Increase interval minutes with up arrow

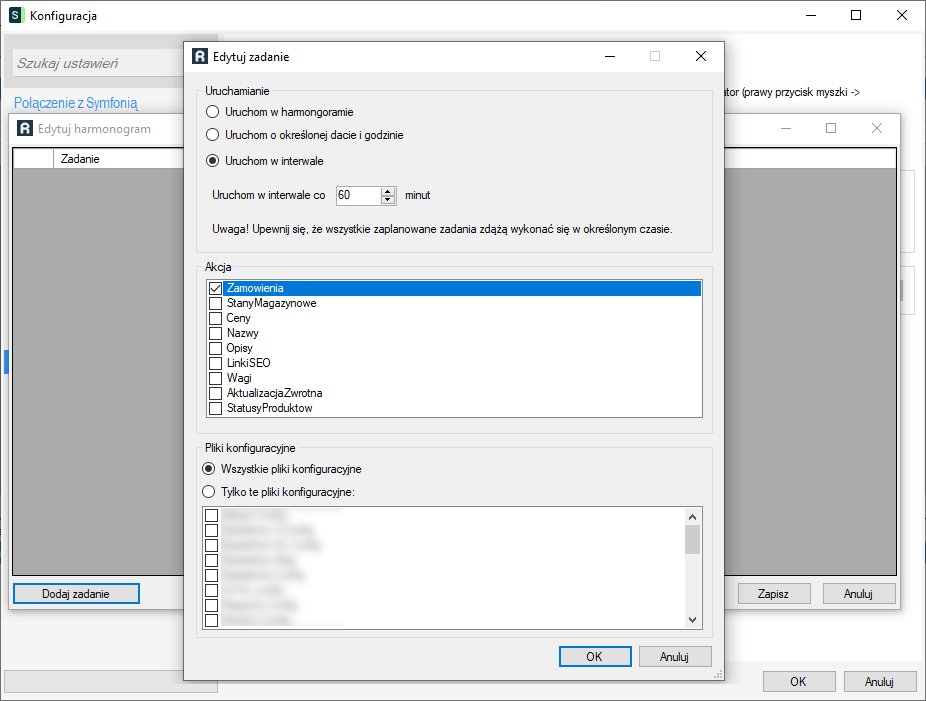[x=388, y=191]
